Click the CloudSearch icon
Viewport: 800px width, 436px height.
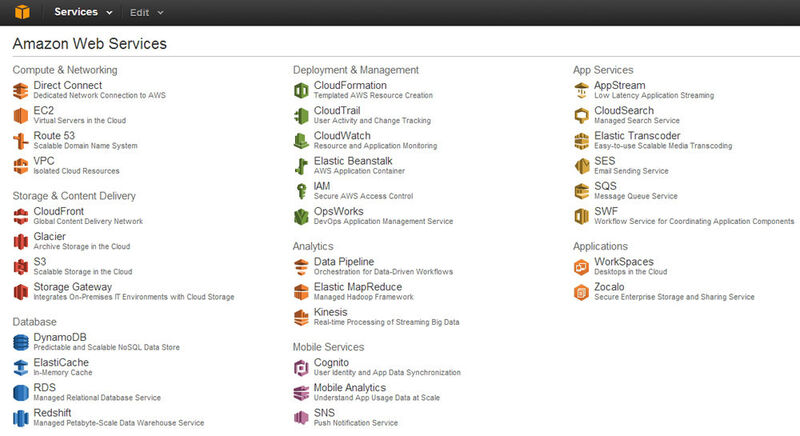point(581,116)
